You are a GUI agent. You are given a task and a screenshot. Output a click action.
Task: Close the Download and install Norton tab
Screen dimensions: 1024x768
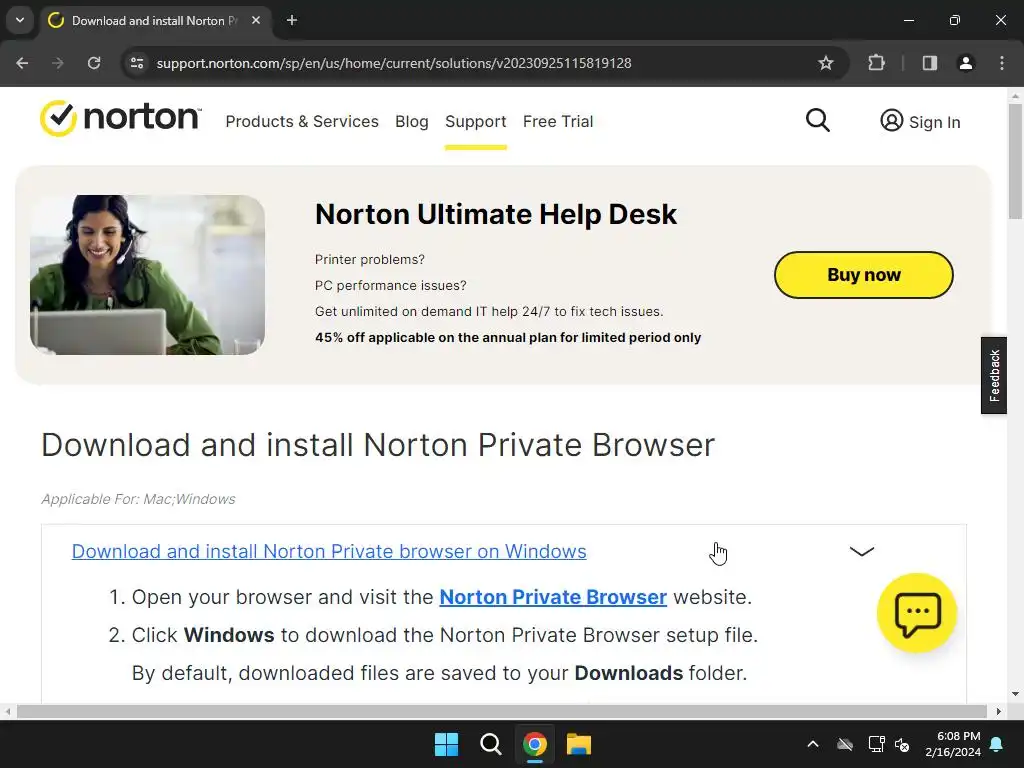[256, 20]
